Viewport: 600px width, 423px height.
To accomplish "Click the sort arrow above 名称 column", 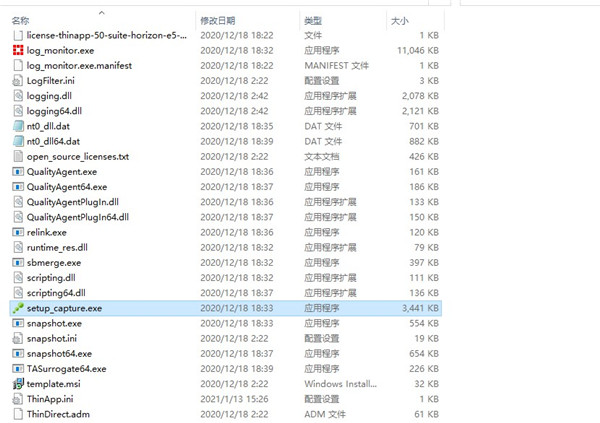I will [102, 13].
